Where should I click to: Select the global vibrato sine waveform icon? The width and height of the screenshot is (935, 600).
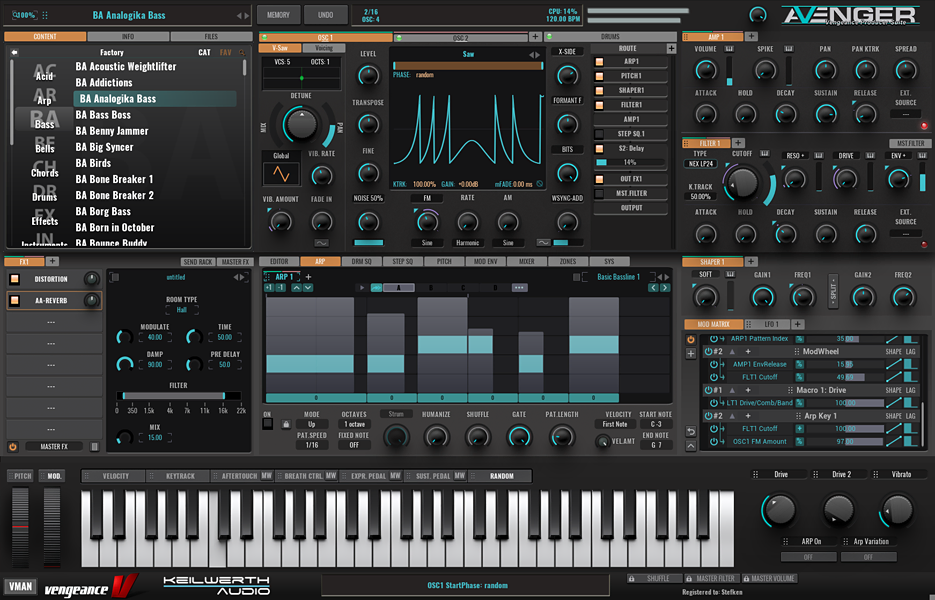pyautogui.click(x=281, y=174)
